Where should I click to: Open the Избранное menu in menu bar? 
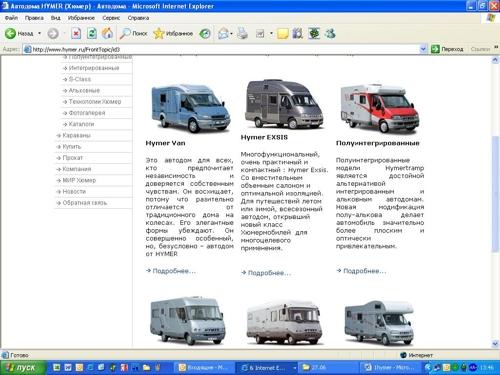point(81,18)
